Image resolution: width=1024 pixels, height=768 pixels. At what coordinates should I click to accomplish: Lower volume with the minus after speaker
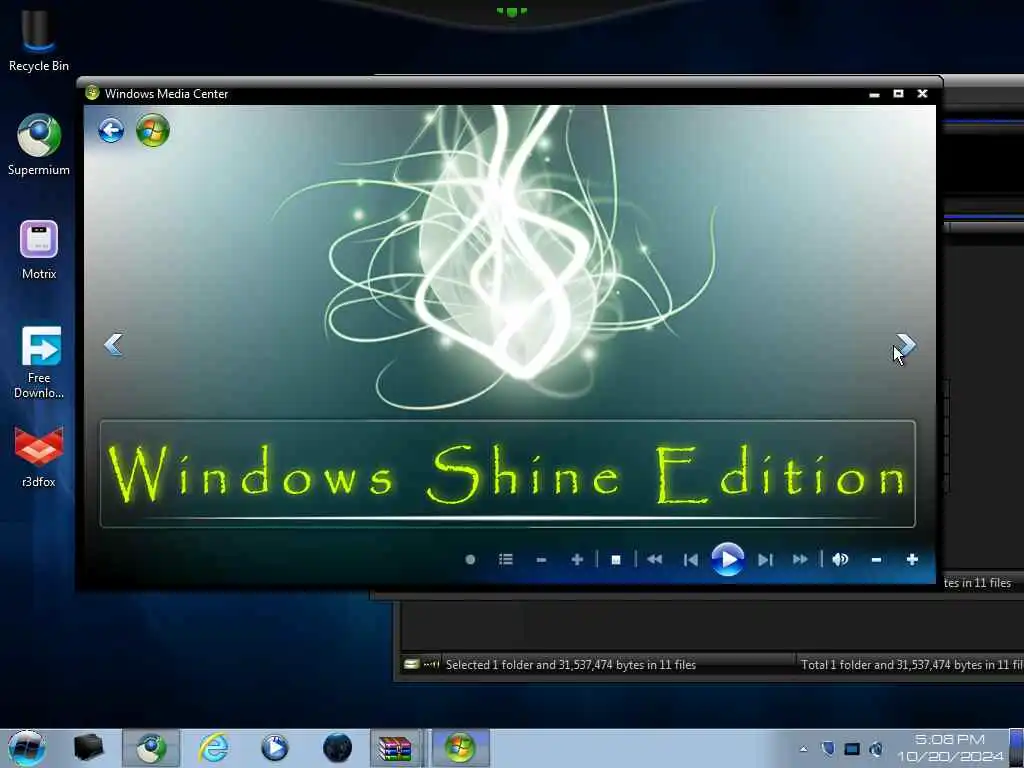(x=876, y=560)
